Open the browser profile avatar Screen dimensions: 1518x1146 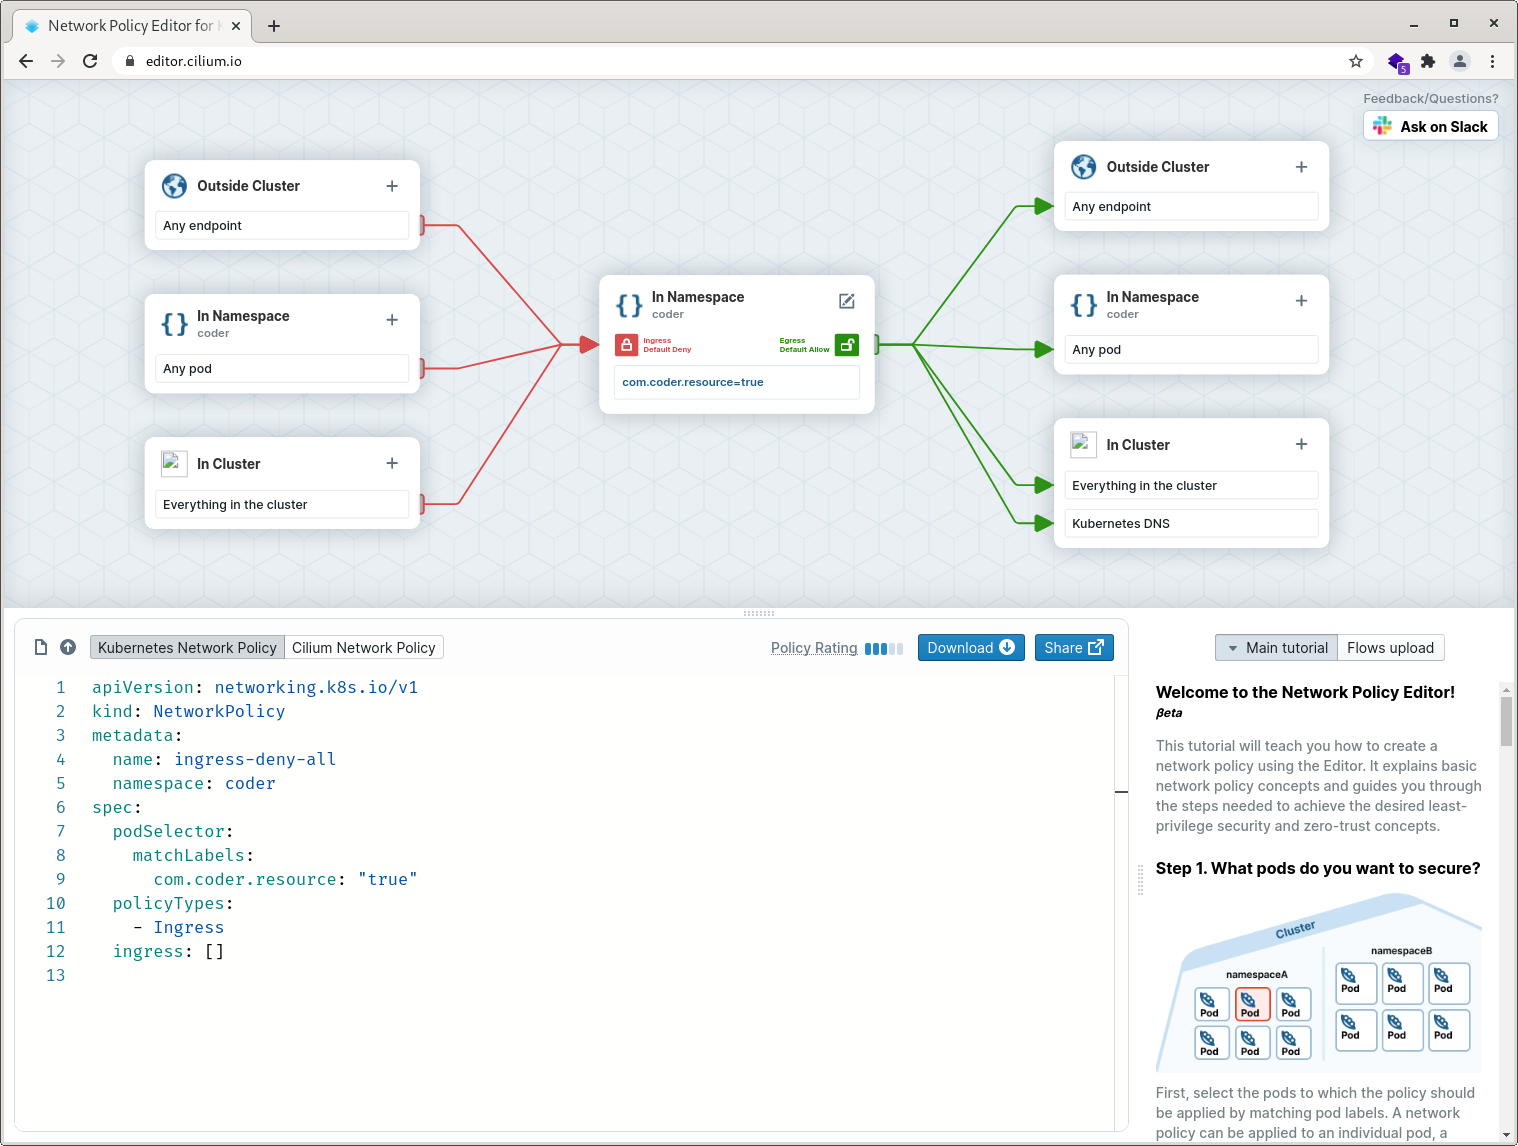(1460, 61)
